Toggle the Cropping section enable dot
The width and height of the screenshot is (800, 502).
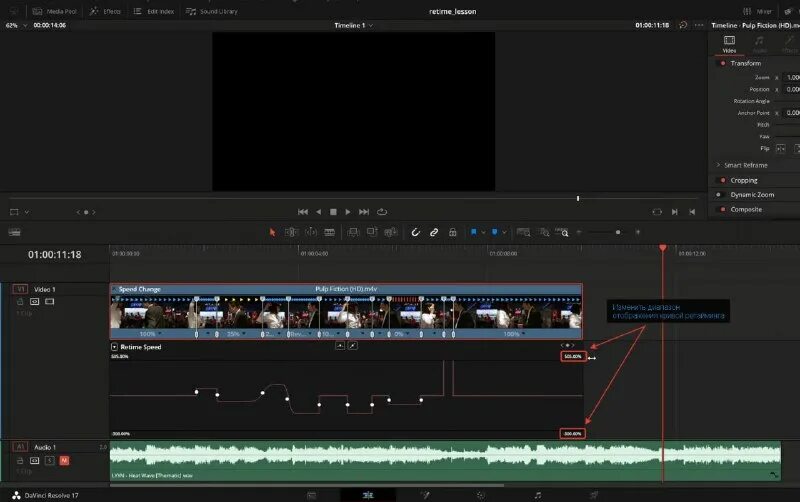click(x=722, y=180)
